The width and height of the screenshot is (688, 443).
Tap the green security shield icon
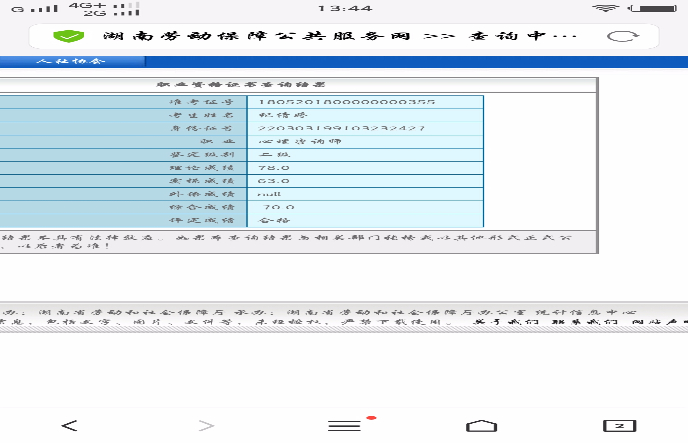tap(68, 36)
